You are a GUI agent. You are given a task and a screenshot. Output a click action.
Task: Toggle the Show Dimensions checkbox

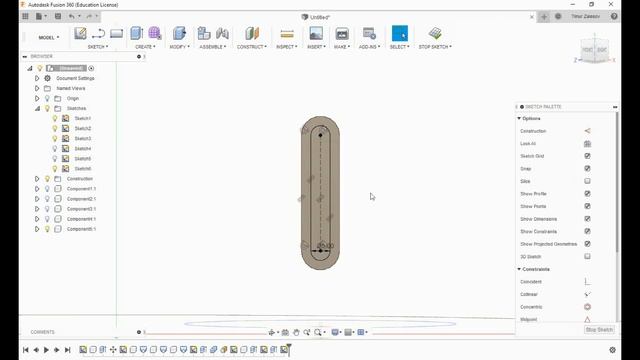(x=587, y=219)
